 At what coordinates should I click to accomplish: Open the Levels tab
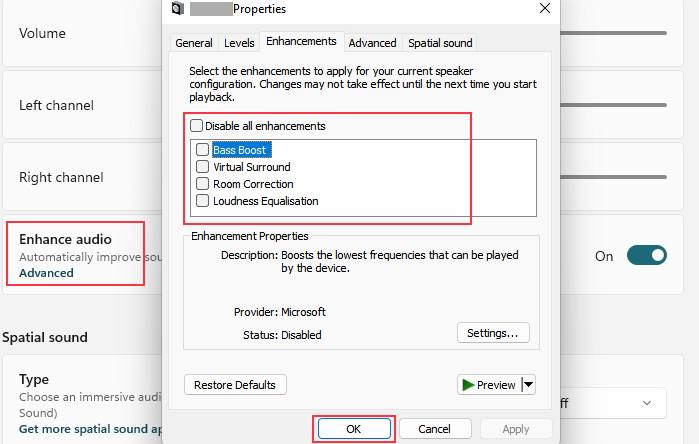239,43
